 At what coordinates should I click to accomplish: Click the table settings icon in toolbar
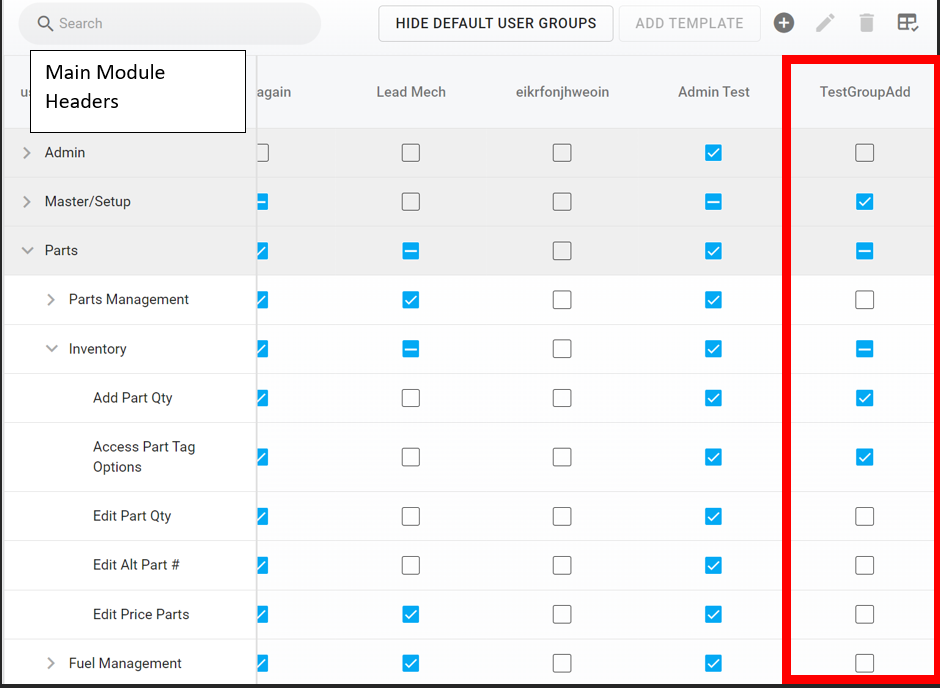pos(907,23)
